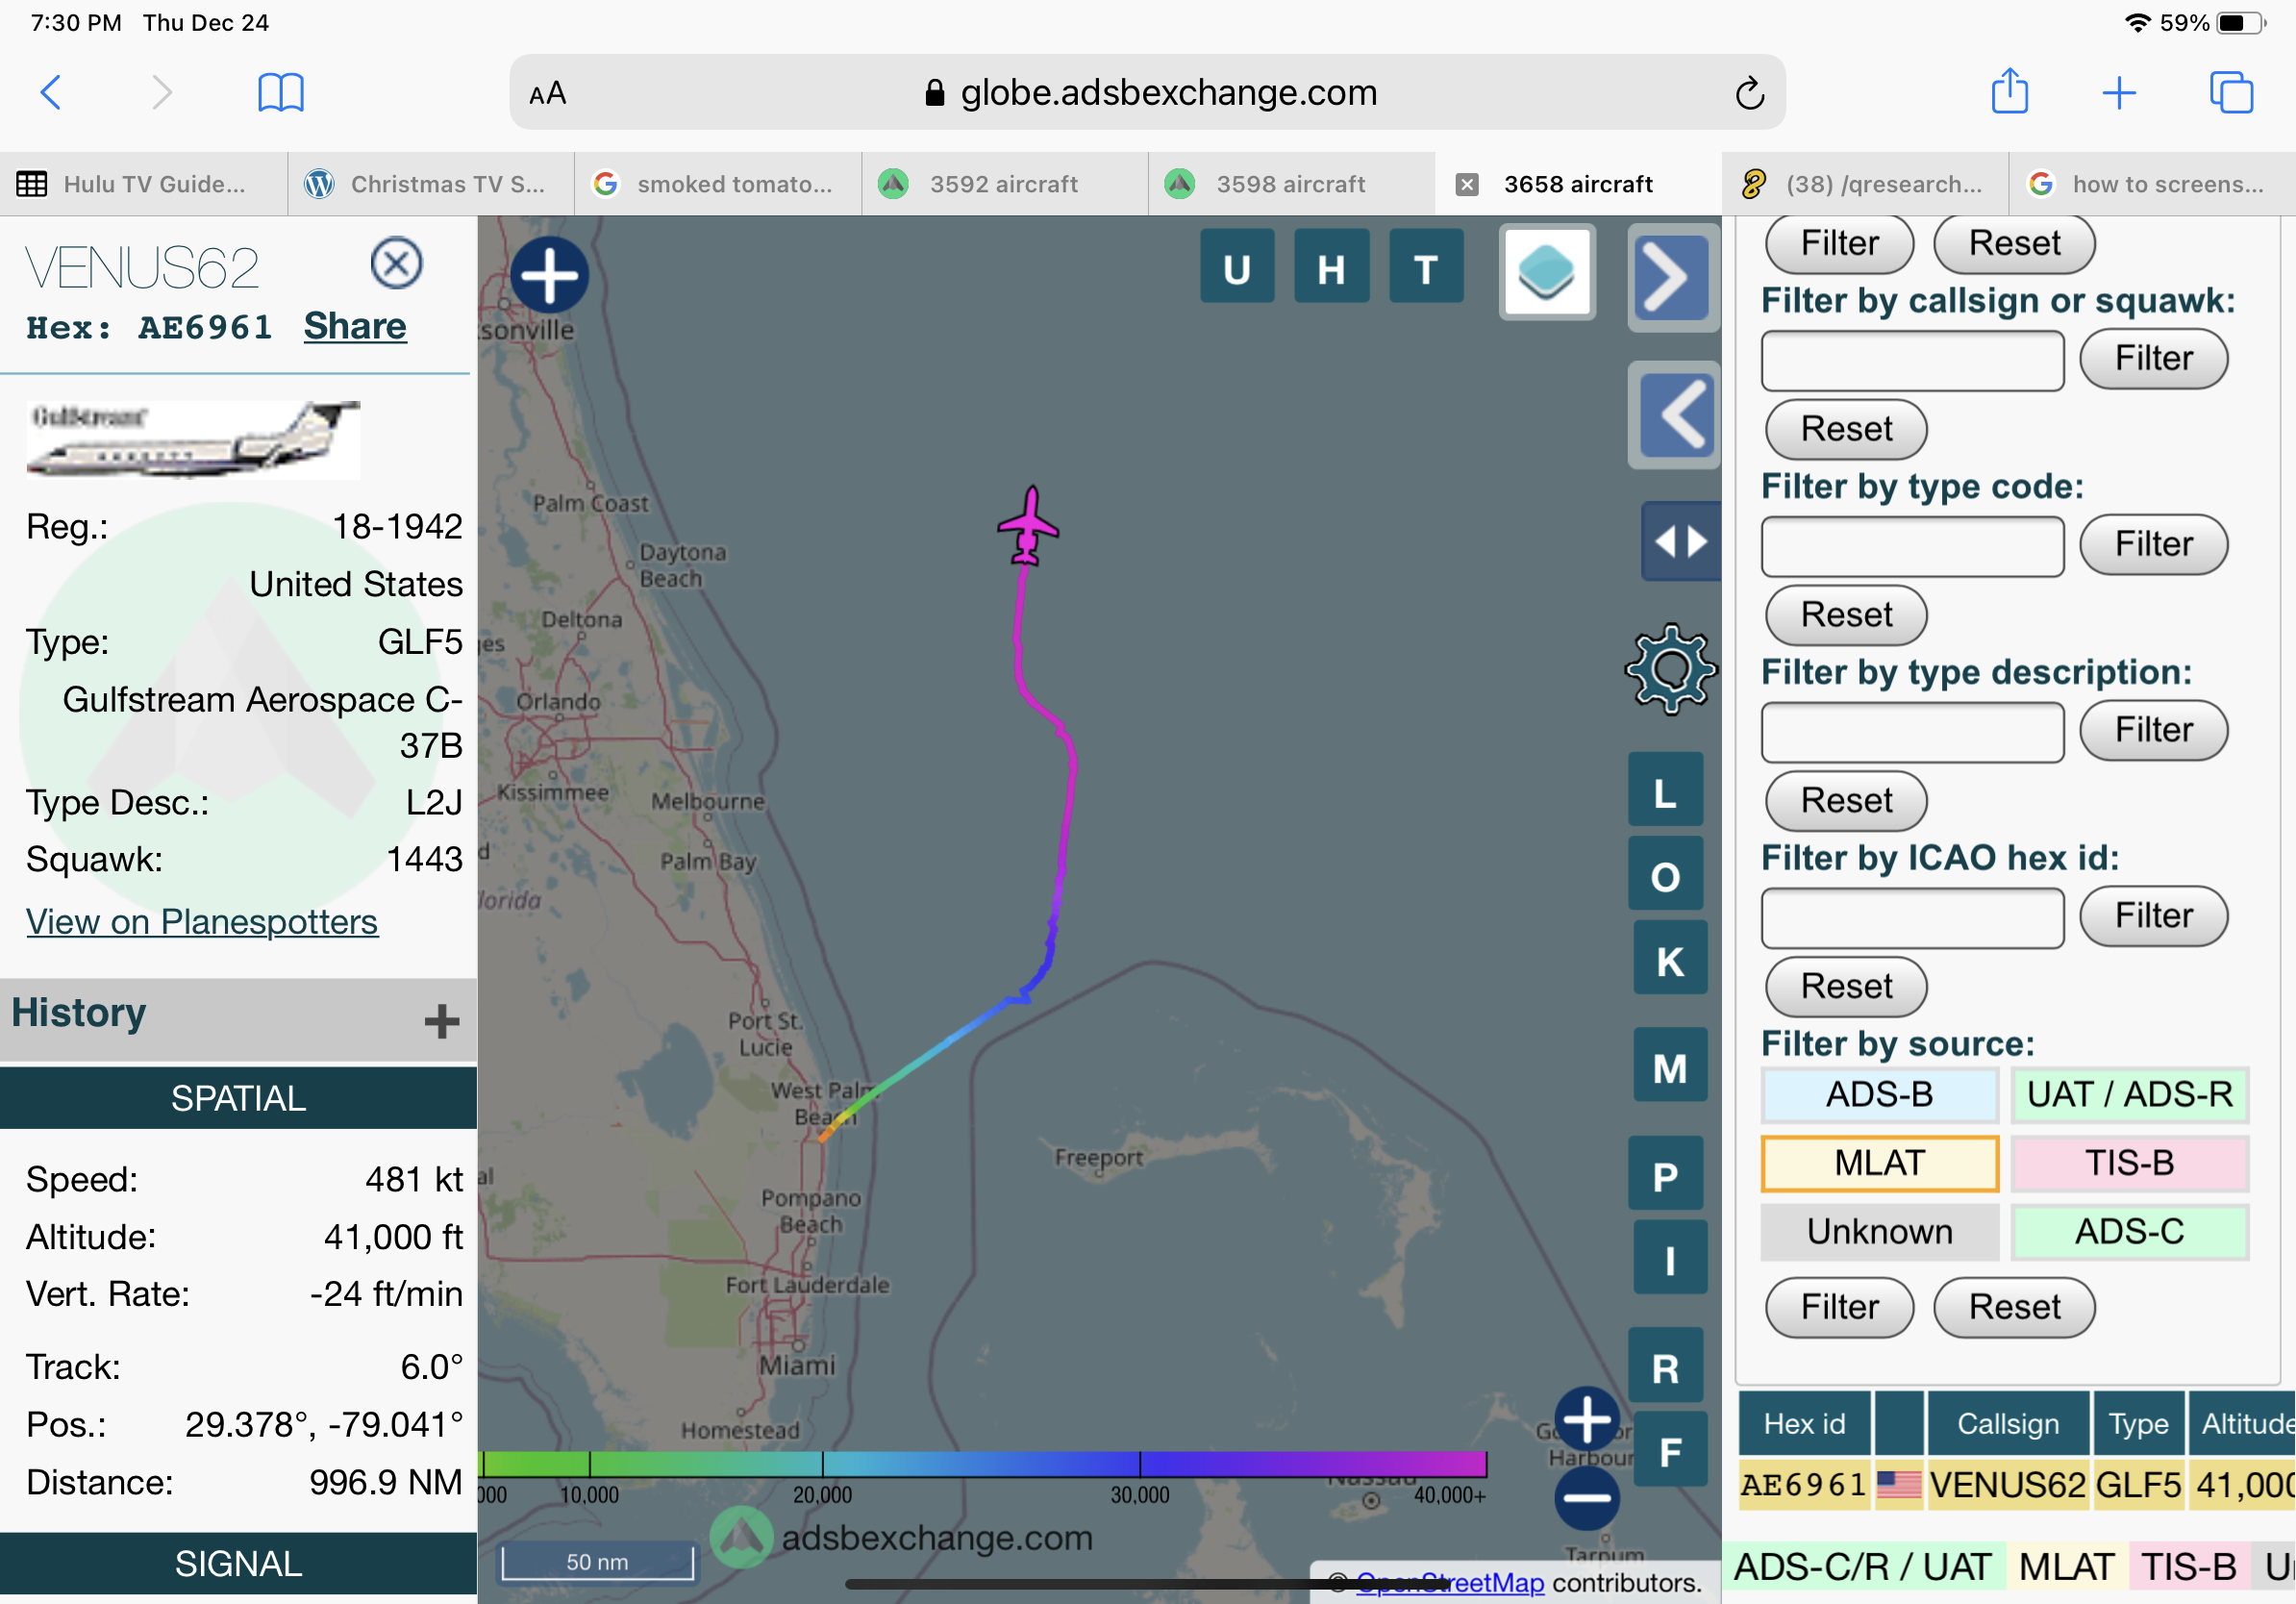The height and width of the screenshot is (1604, 2296).
Task: Click Reset under the source options
Action: (2014, 1308)
